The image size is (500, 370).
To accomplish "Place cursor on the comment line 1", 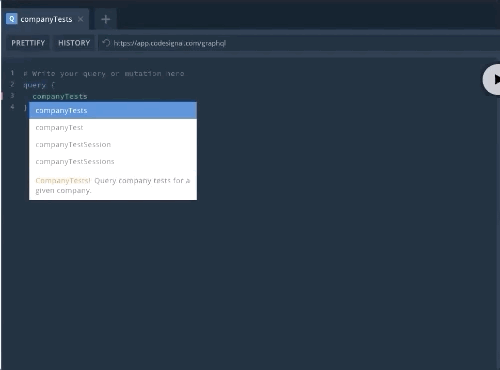I will point(103,73).
